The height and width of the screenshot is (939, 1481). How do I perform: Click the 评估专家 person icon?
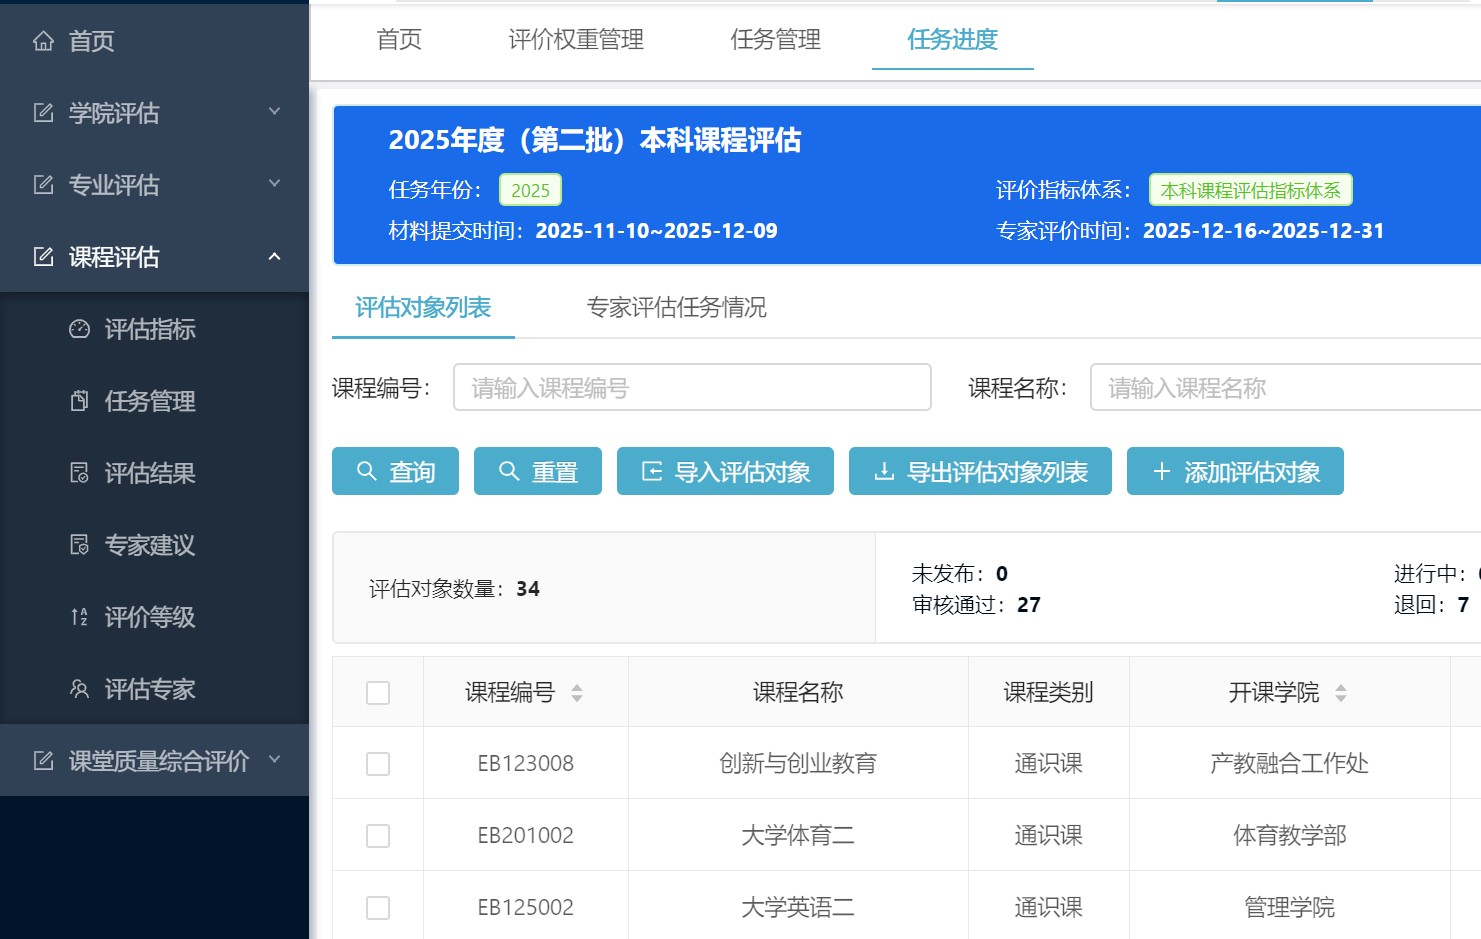(x=79, y=689)
